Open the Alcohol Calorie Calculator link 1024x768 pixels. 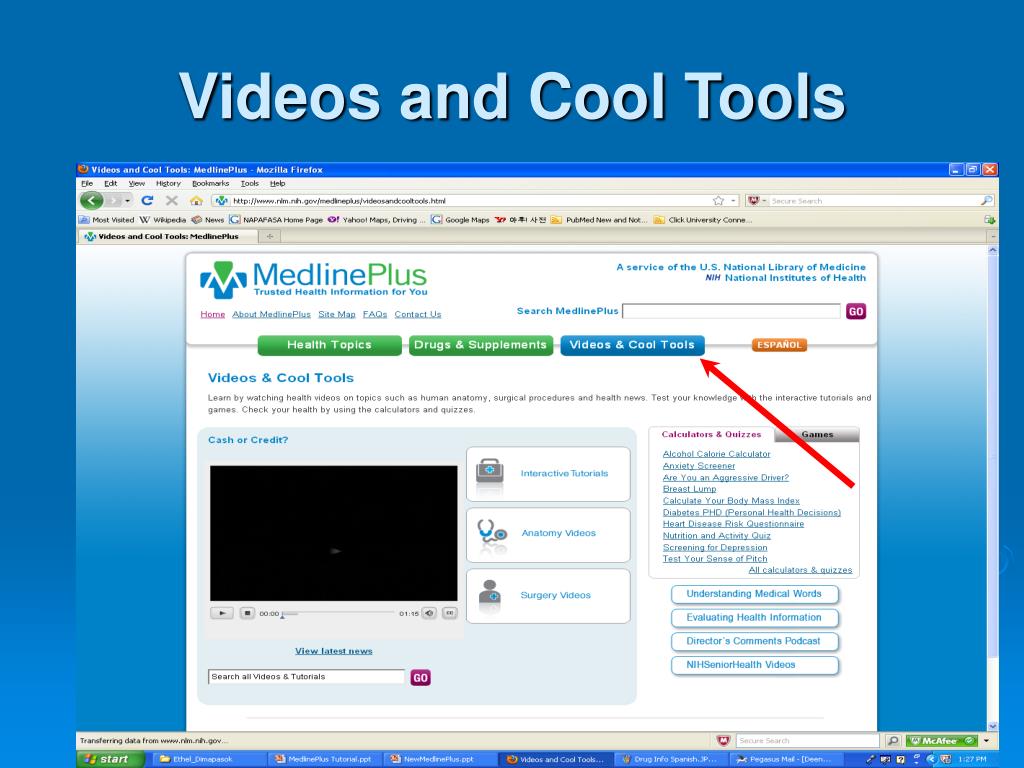[x=716, y=454]
